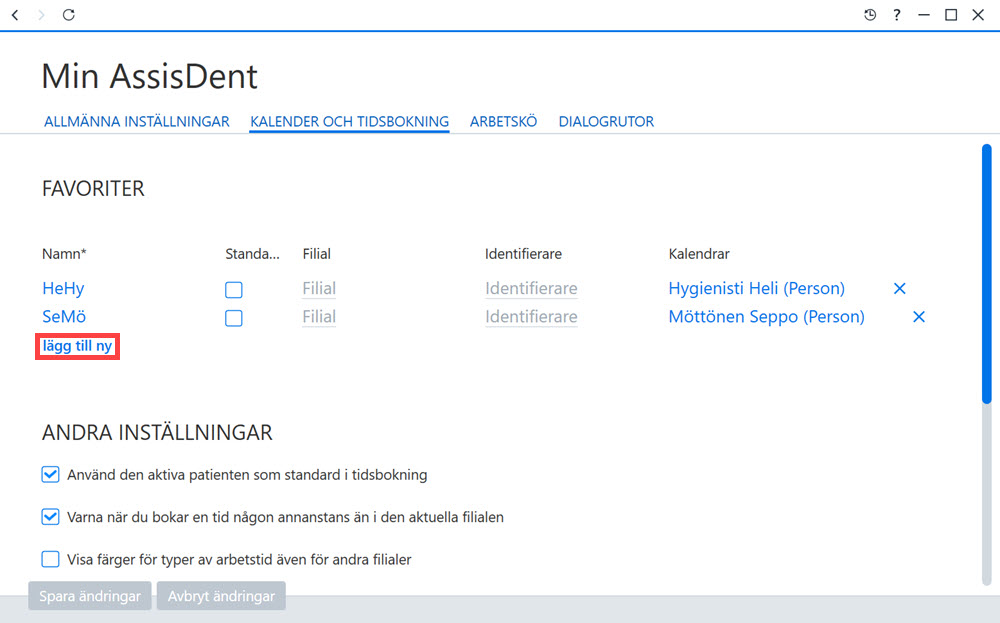The image size is (1000, 623).
Task: Open help via the question mark icon
Action: [897, 15]
